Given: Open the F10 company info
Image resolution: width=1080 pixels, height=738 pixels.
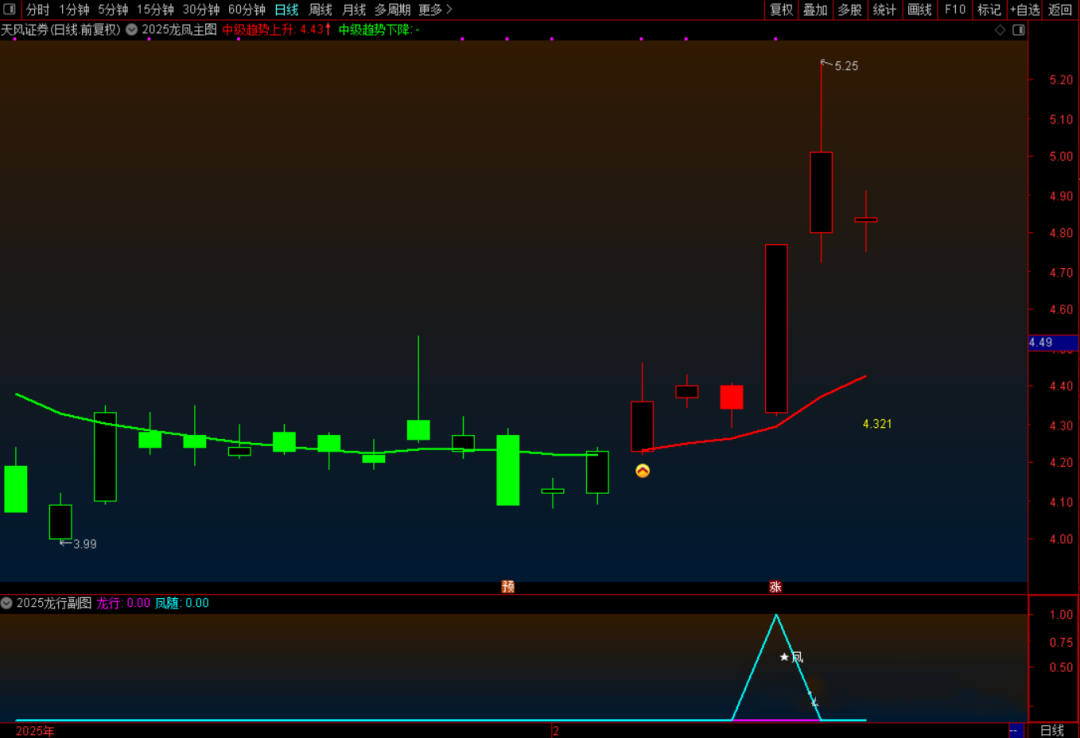Looking at the screenshot, I should (955, 9).
